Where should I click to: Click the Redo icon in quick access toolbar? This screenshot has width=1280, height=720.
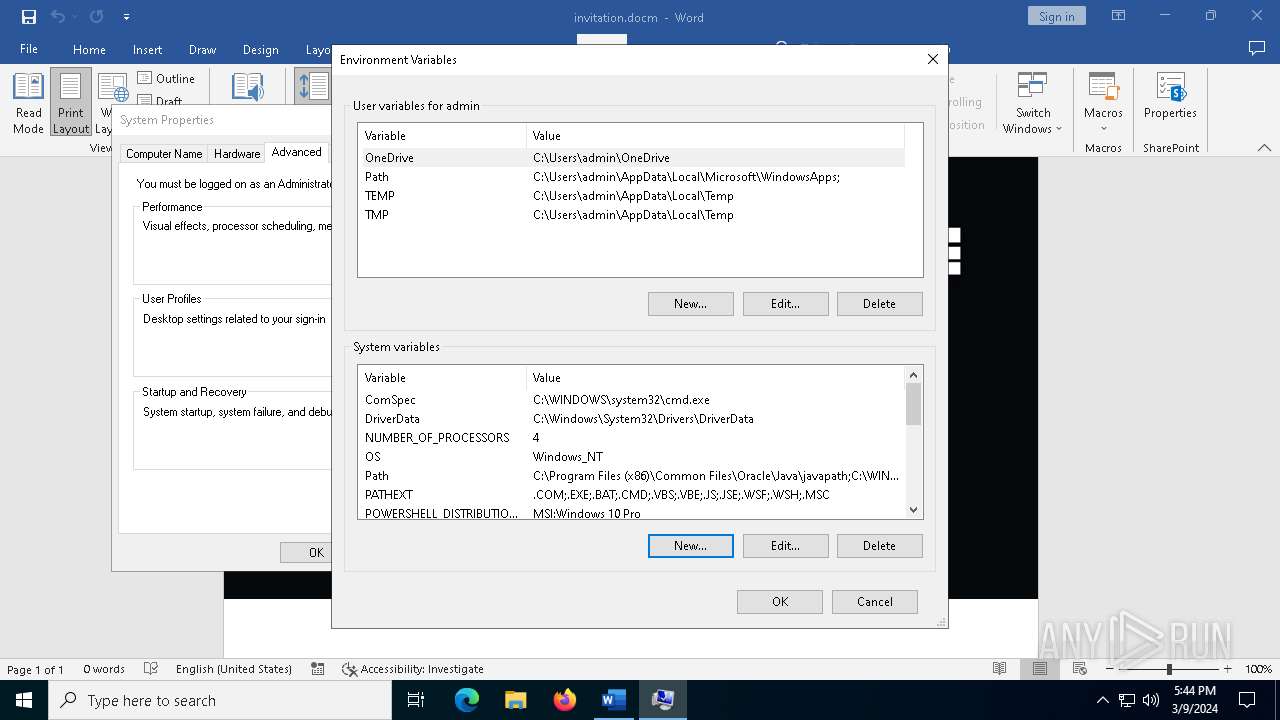96,17
